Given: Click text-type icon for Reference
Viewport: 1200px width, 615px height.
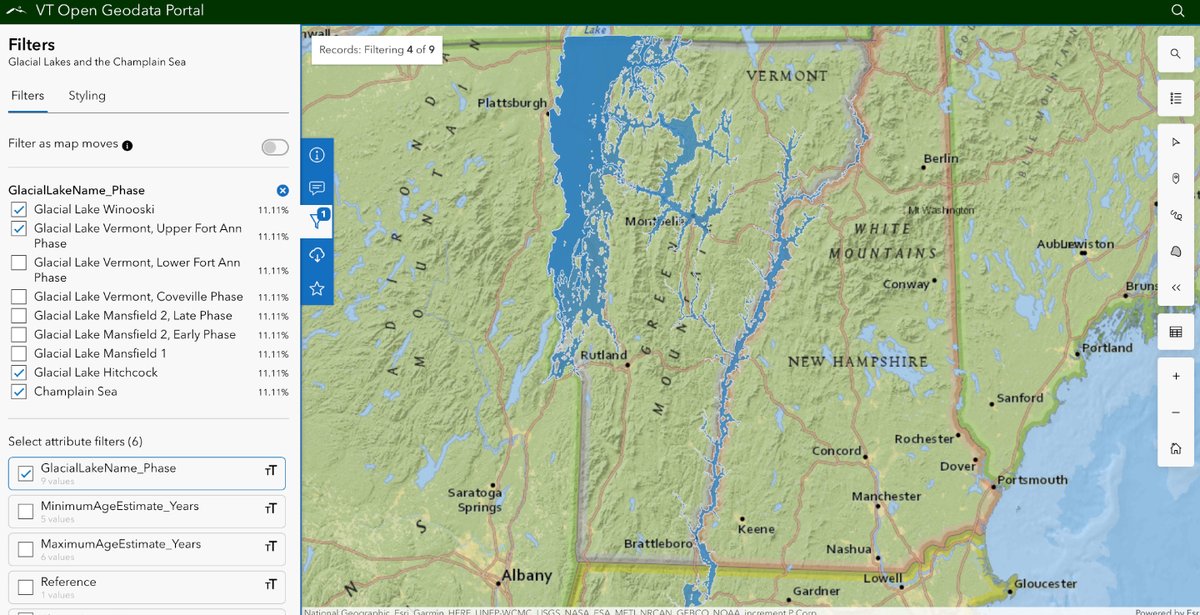Looking at the screenshot, I should (270, 585).
